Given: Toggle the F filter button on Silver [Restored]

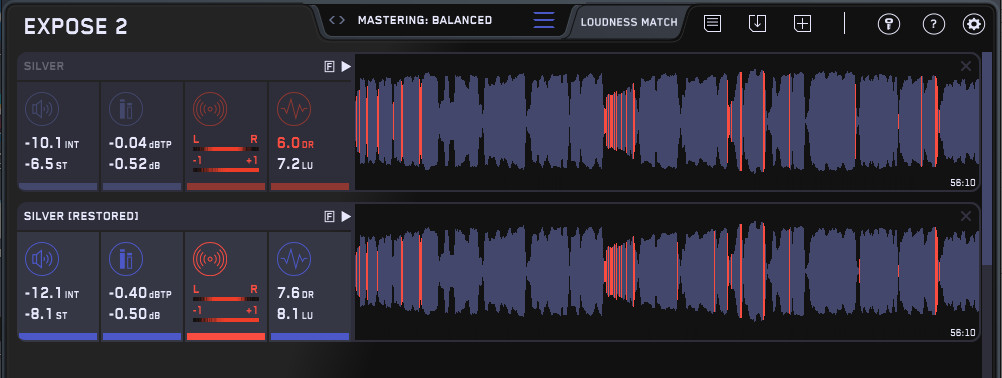Looking at the screenshot, I should tap(330, 216).
